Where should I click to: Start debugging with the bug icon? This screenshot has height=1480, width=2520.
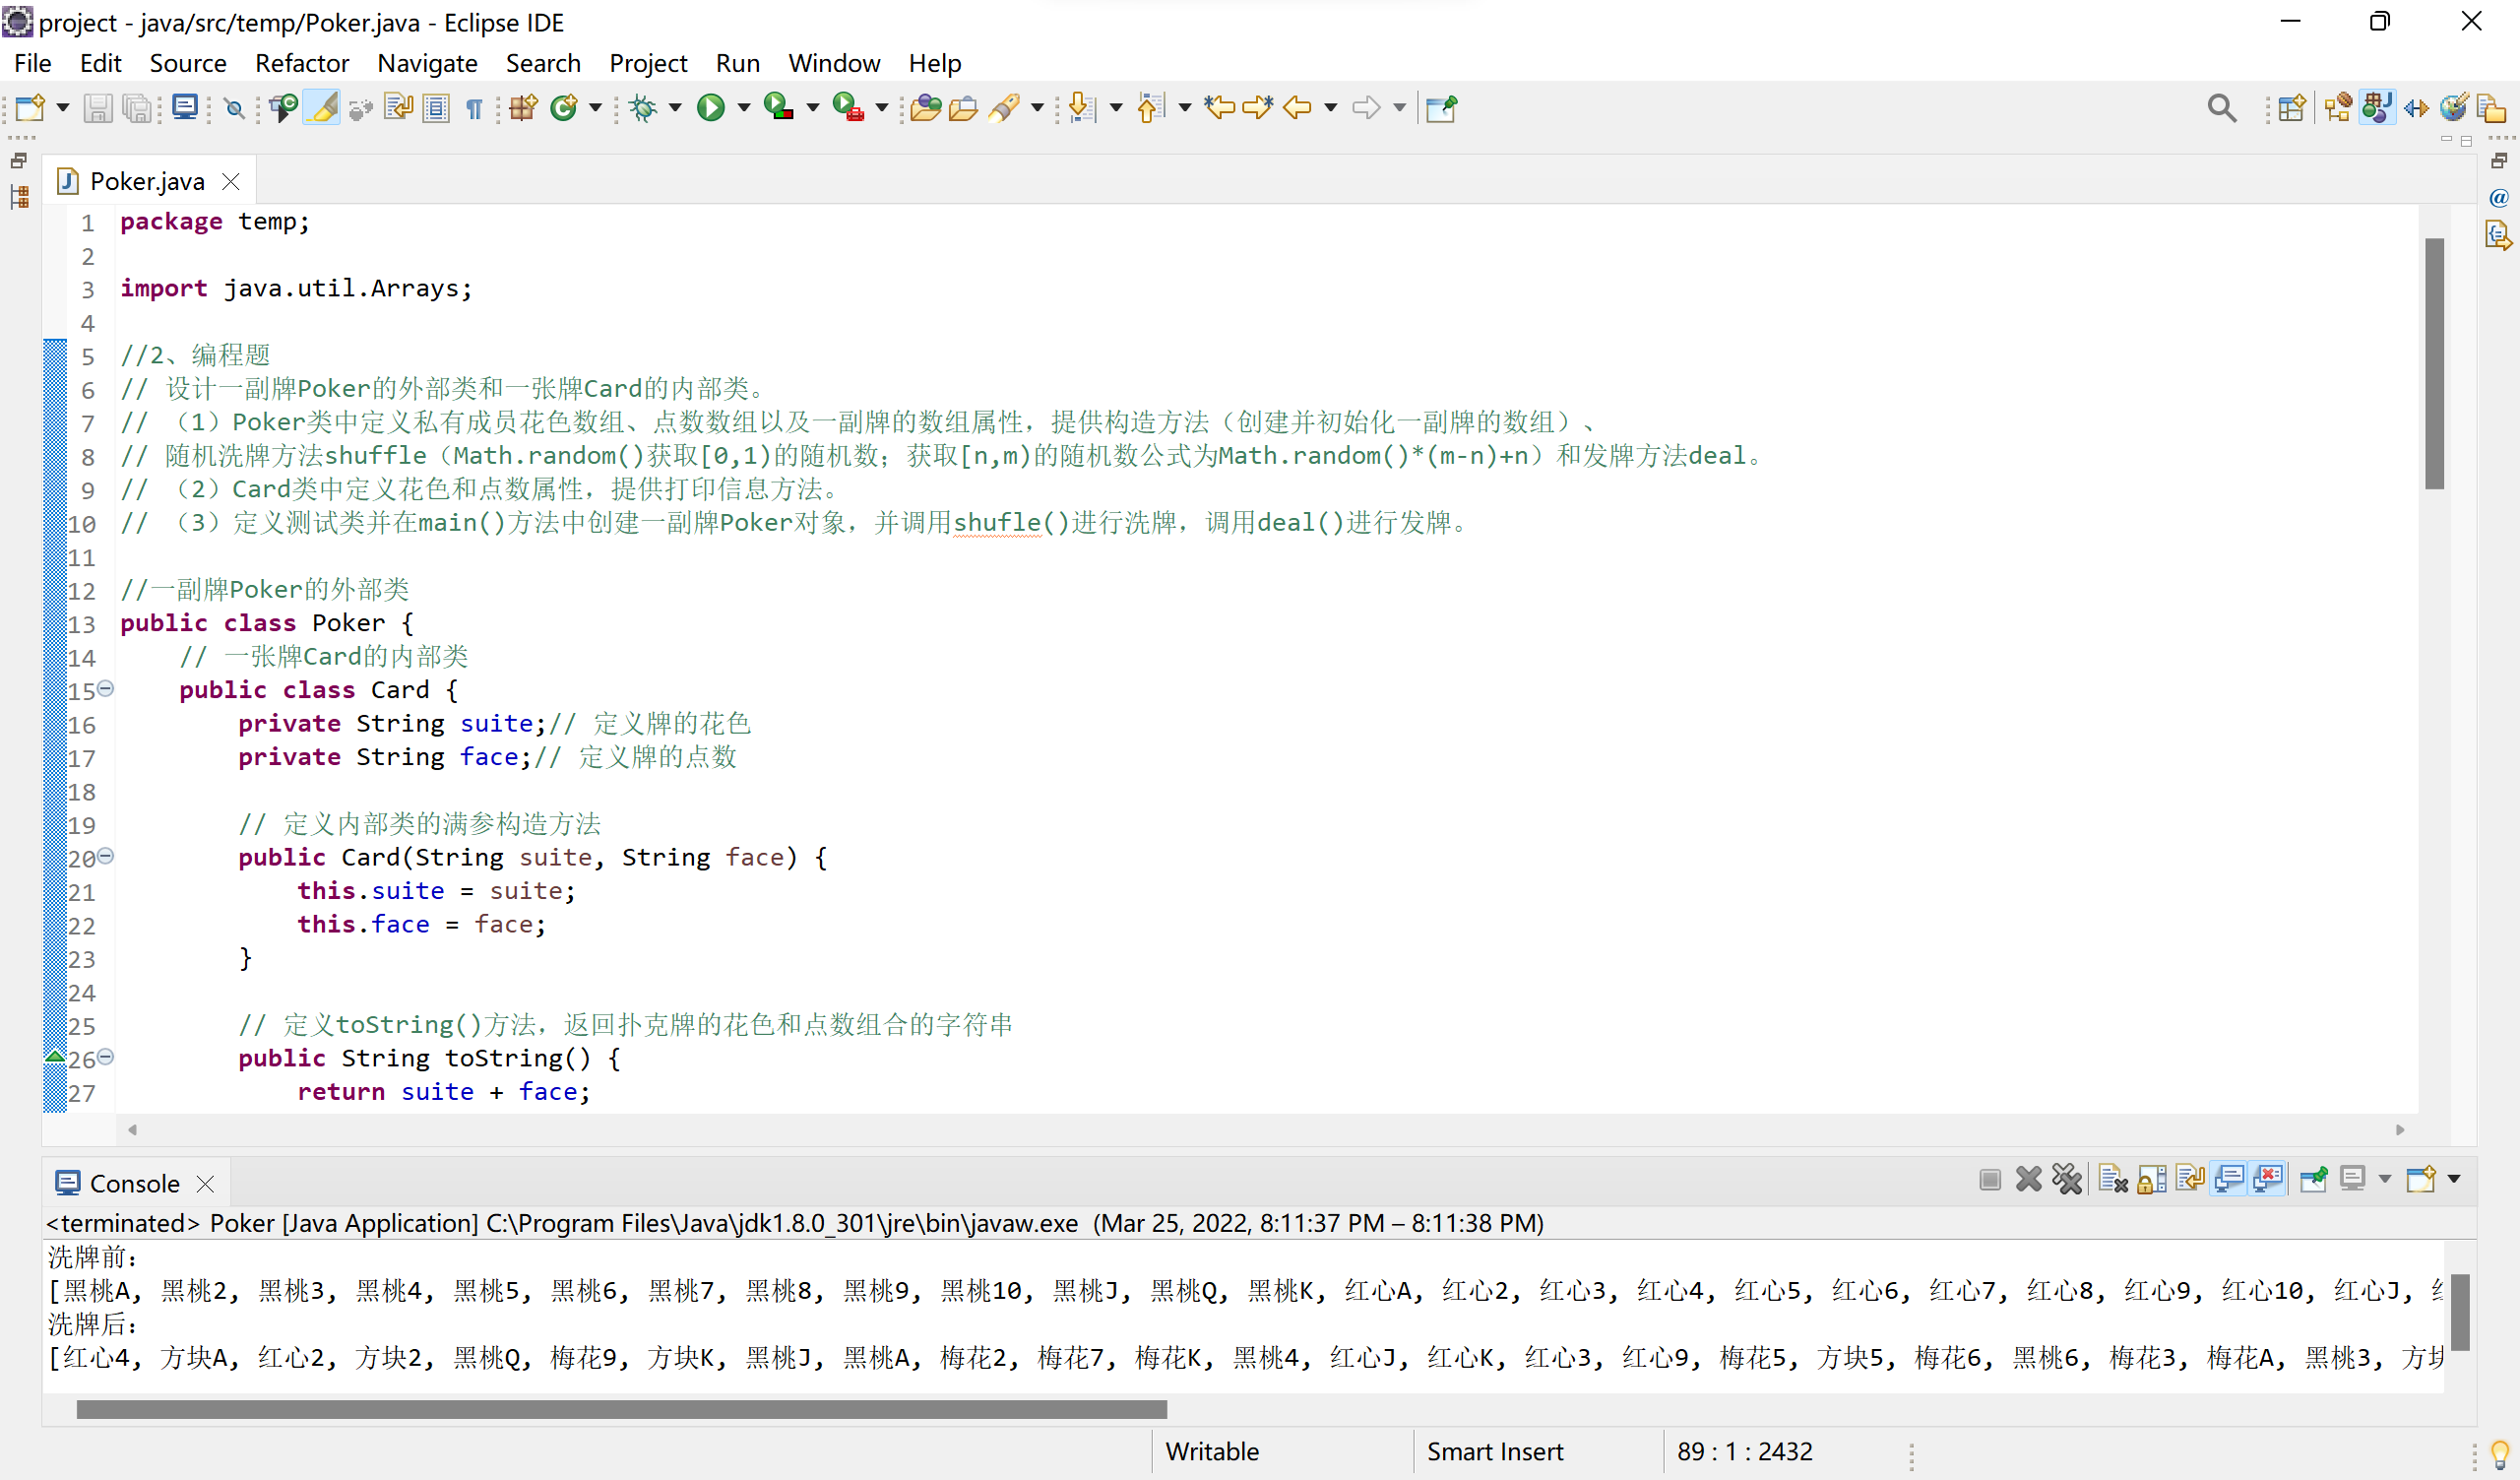coord(643,107)
